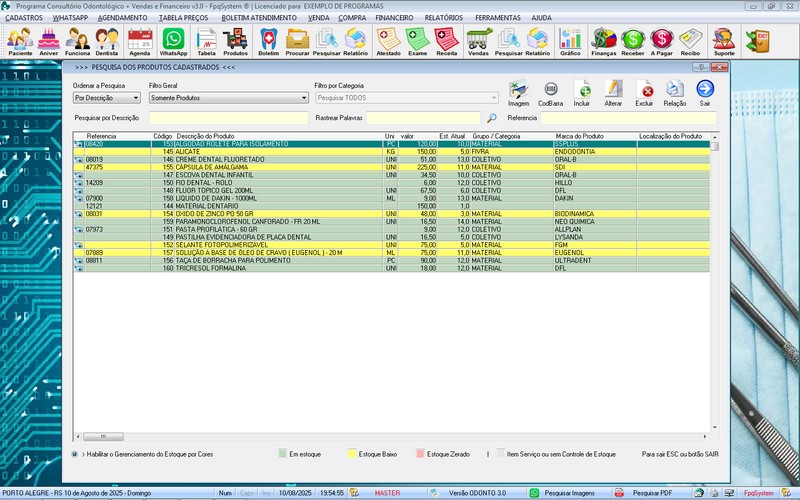This screenshot has height=500, width=800.
Task: Click the Dentista toolbar icon
Action: [x=108, y=41]
